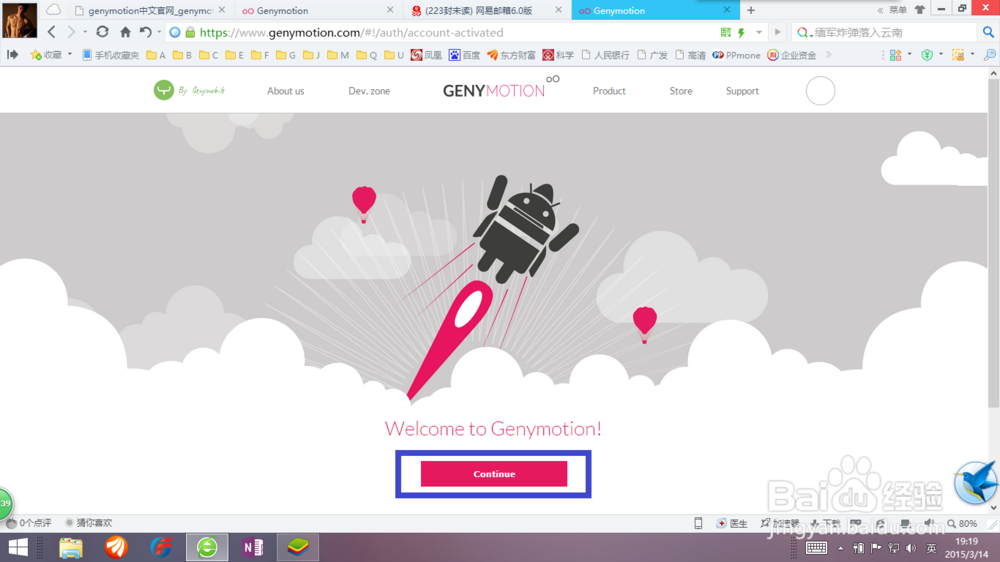
Task: Open bookmark folder A
Action: coord(156,55)
